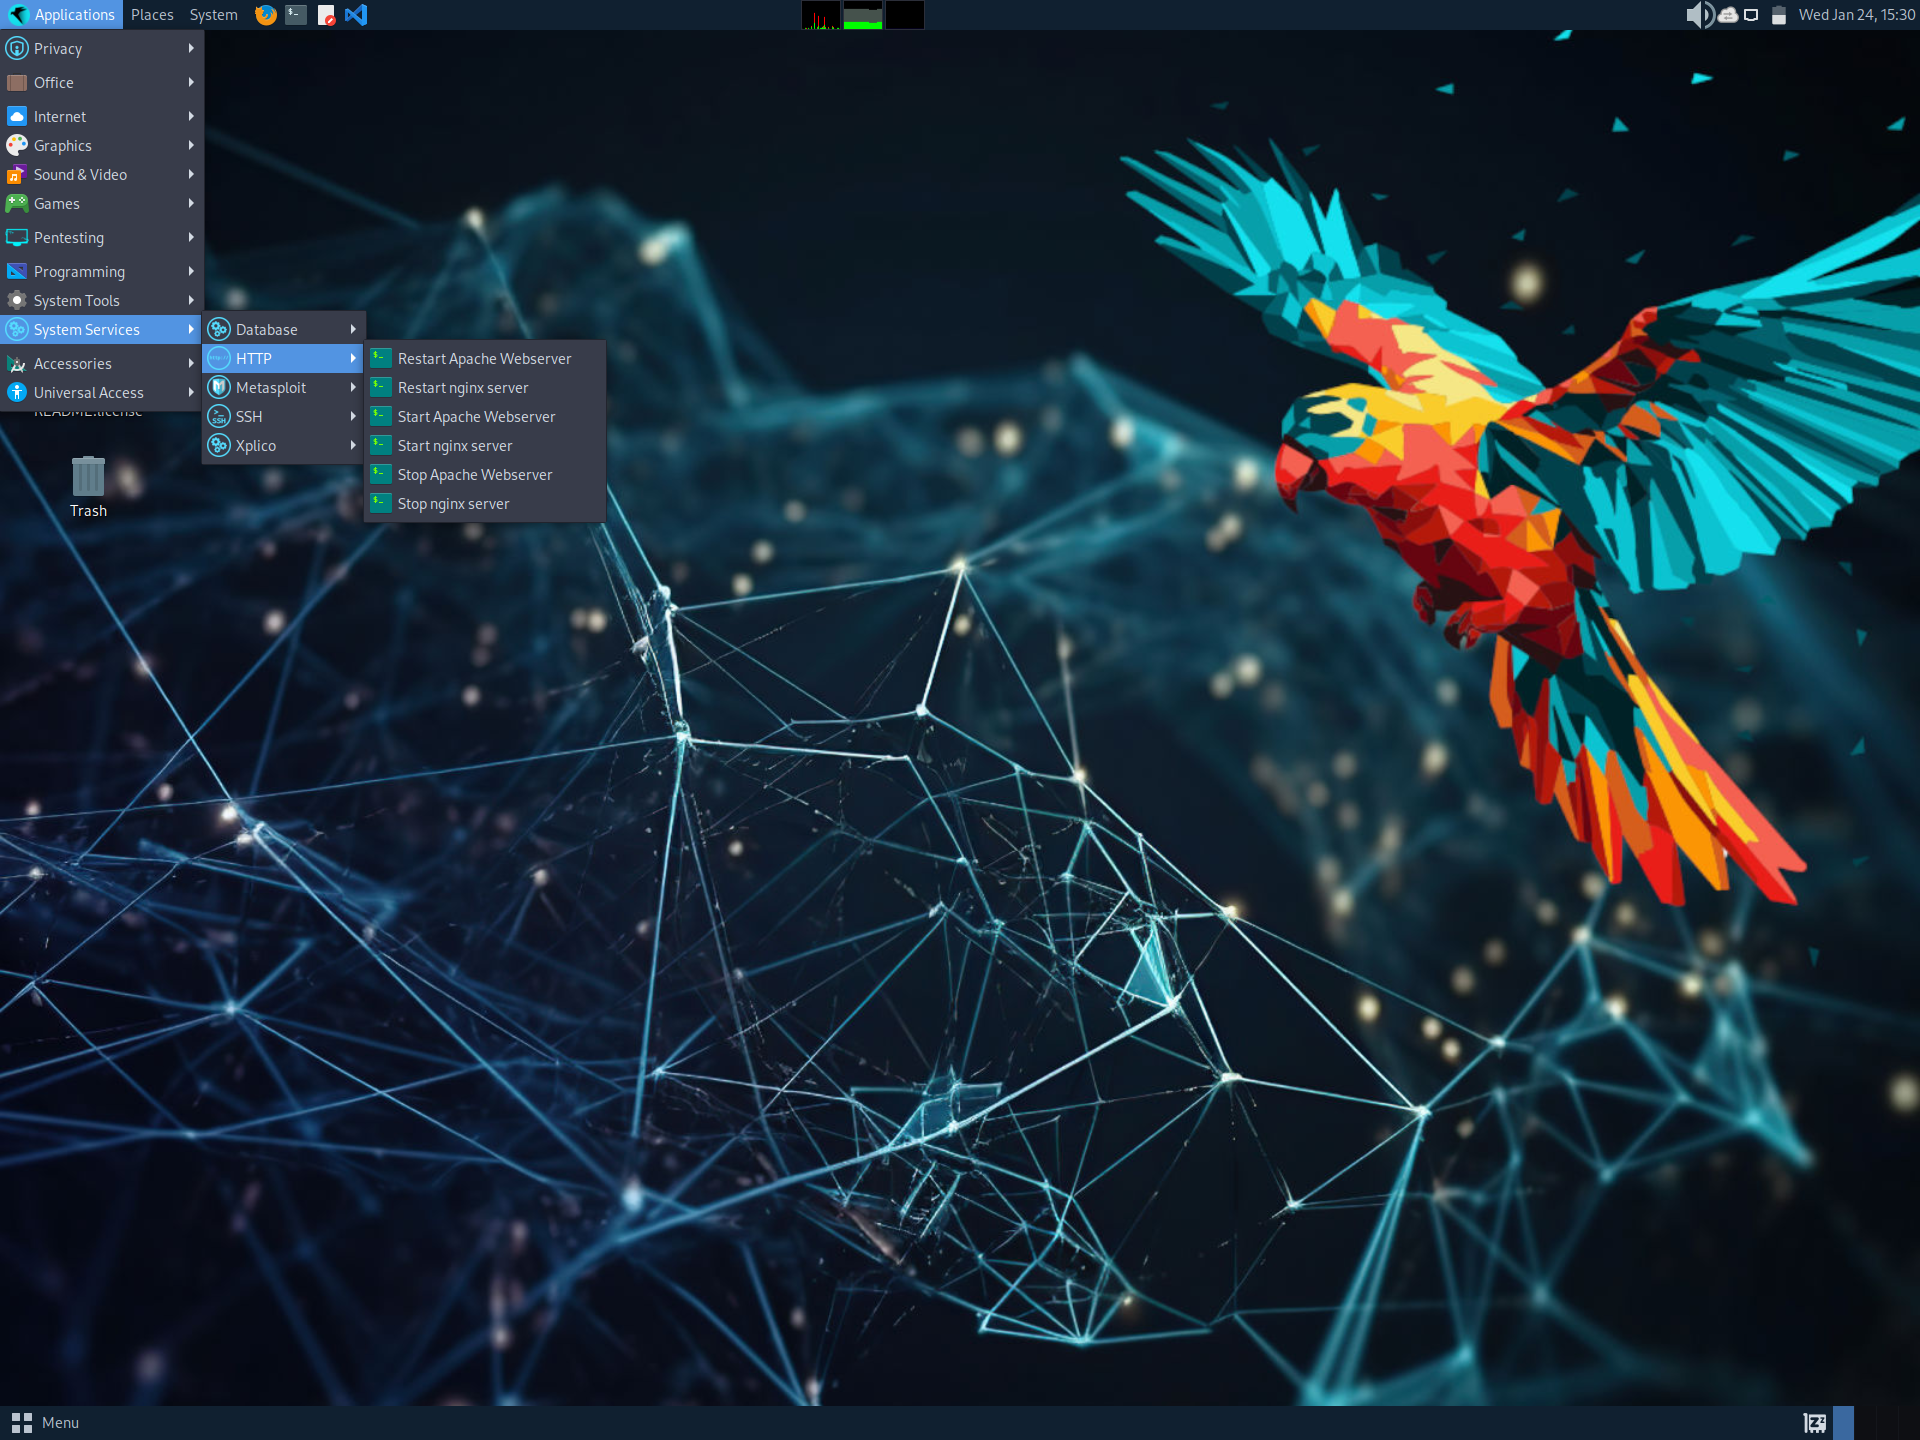Open the Places menu
Image resolution: width=1920 pixels, height=1440 pixels.
click(x=152, y=15)
